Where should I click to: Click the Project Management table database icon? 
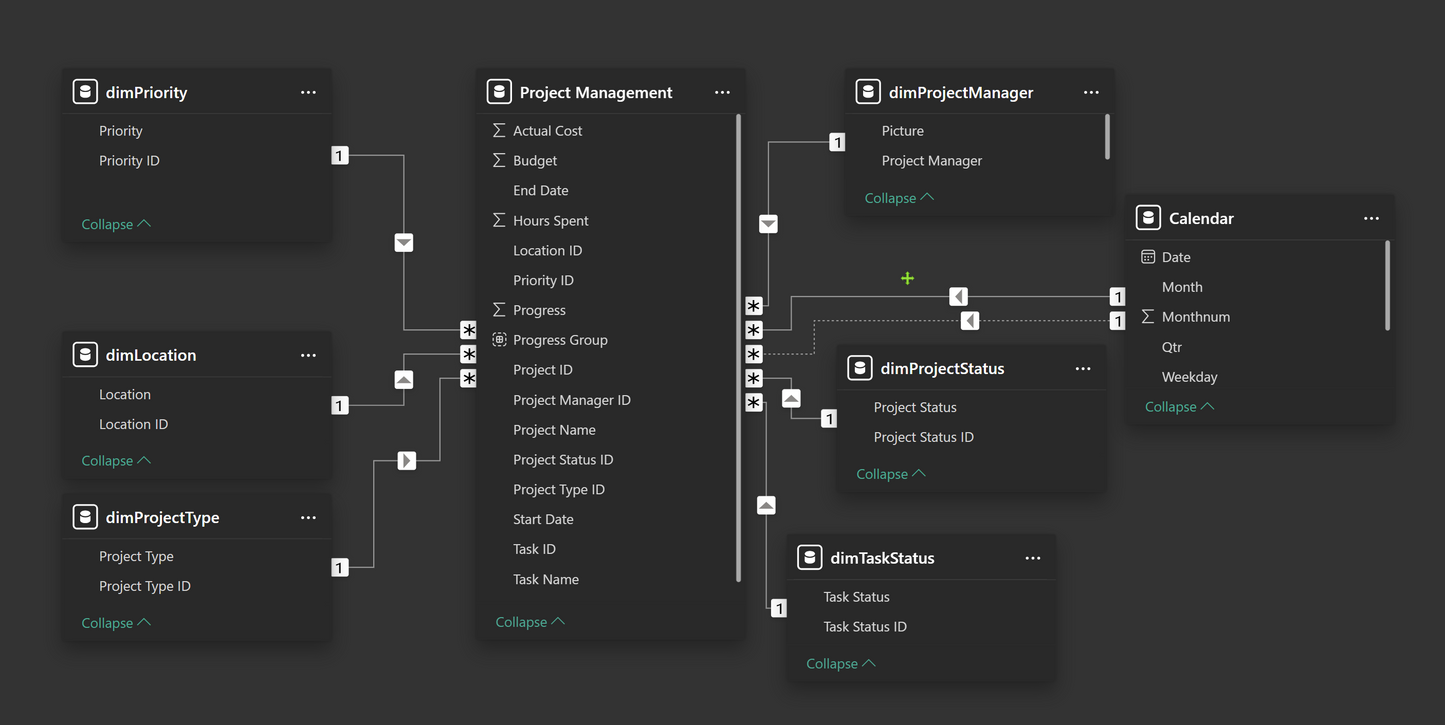(499, 92)
